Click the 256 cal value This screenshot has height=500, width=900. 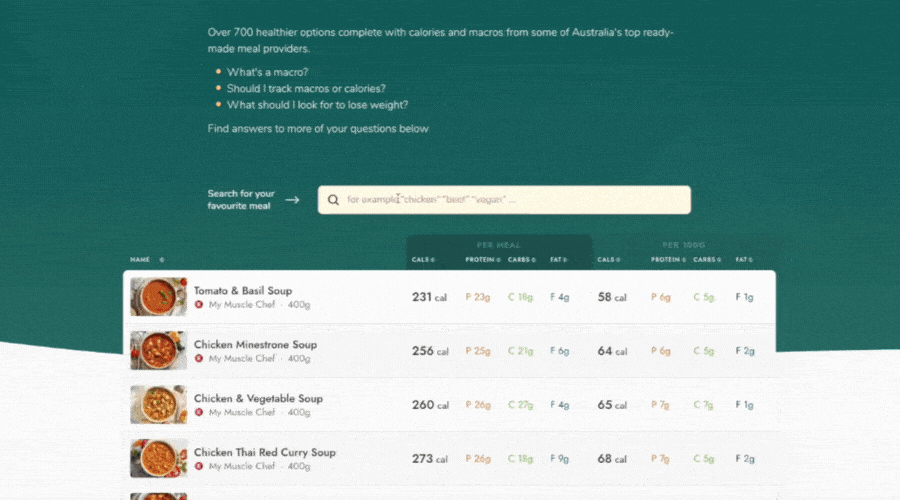tap(430, 351)
